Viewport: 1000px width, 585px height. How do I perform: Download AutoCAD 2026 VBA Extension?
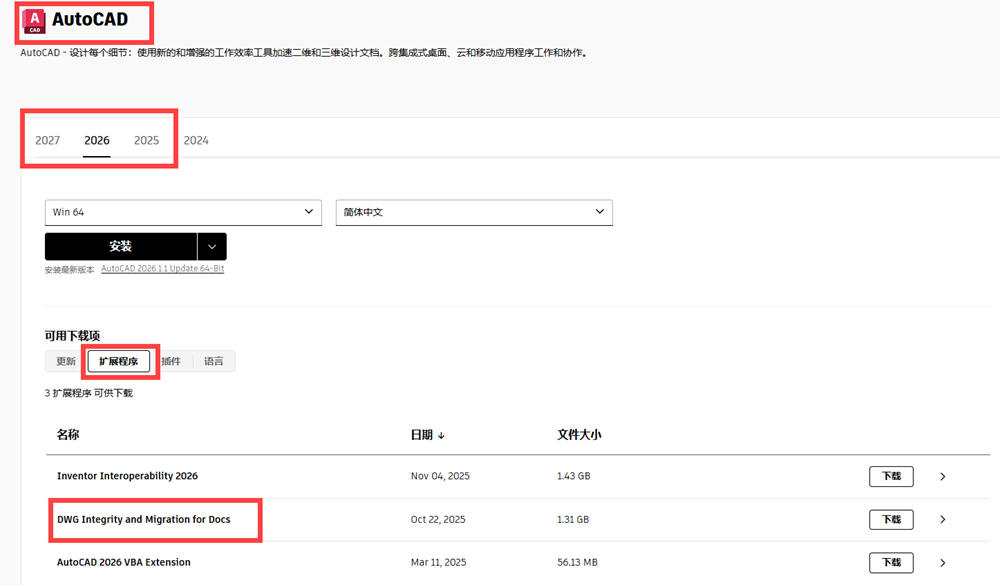coord(891,563)
